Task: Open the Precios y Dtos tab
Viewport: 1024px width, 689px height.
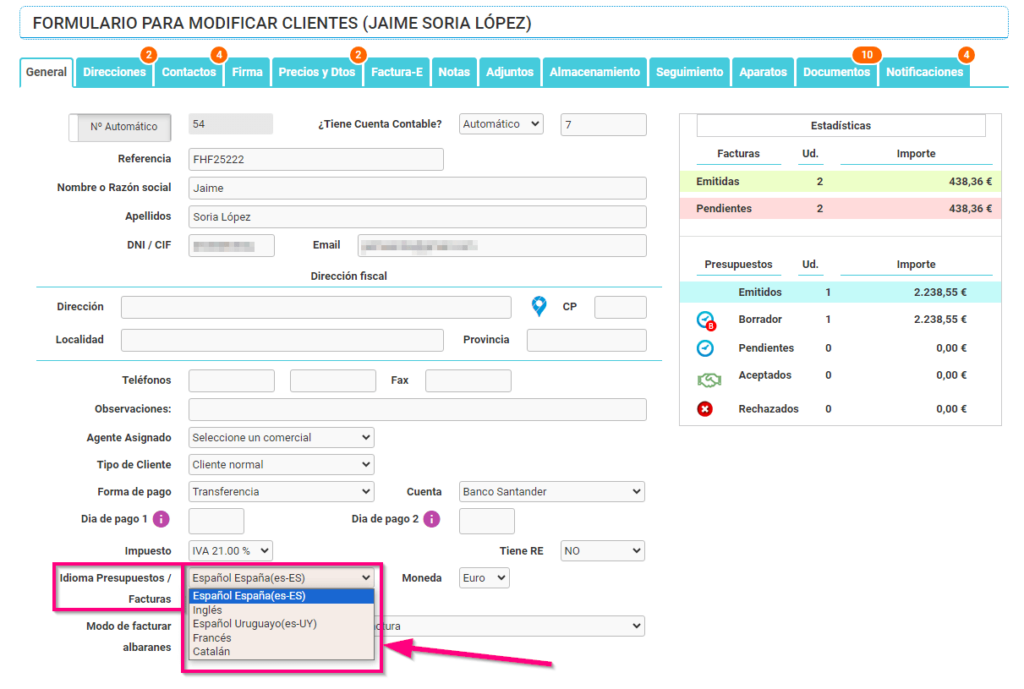Action: [317, 72]
